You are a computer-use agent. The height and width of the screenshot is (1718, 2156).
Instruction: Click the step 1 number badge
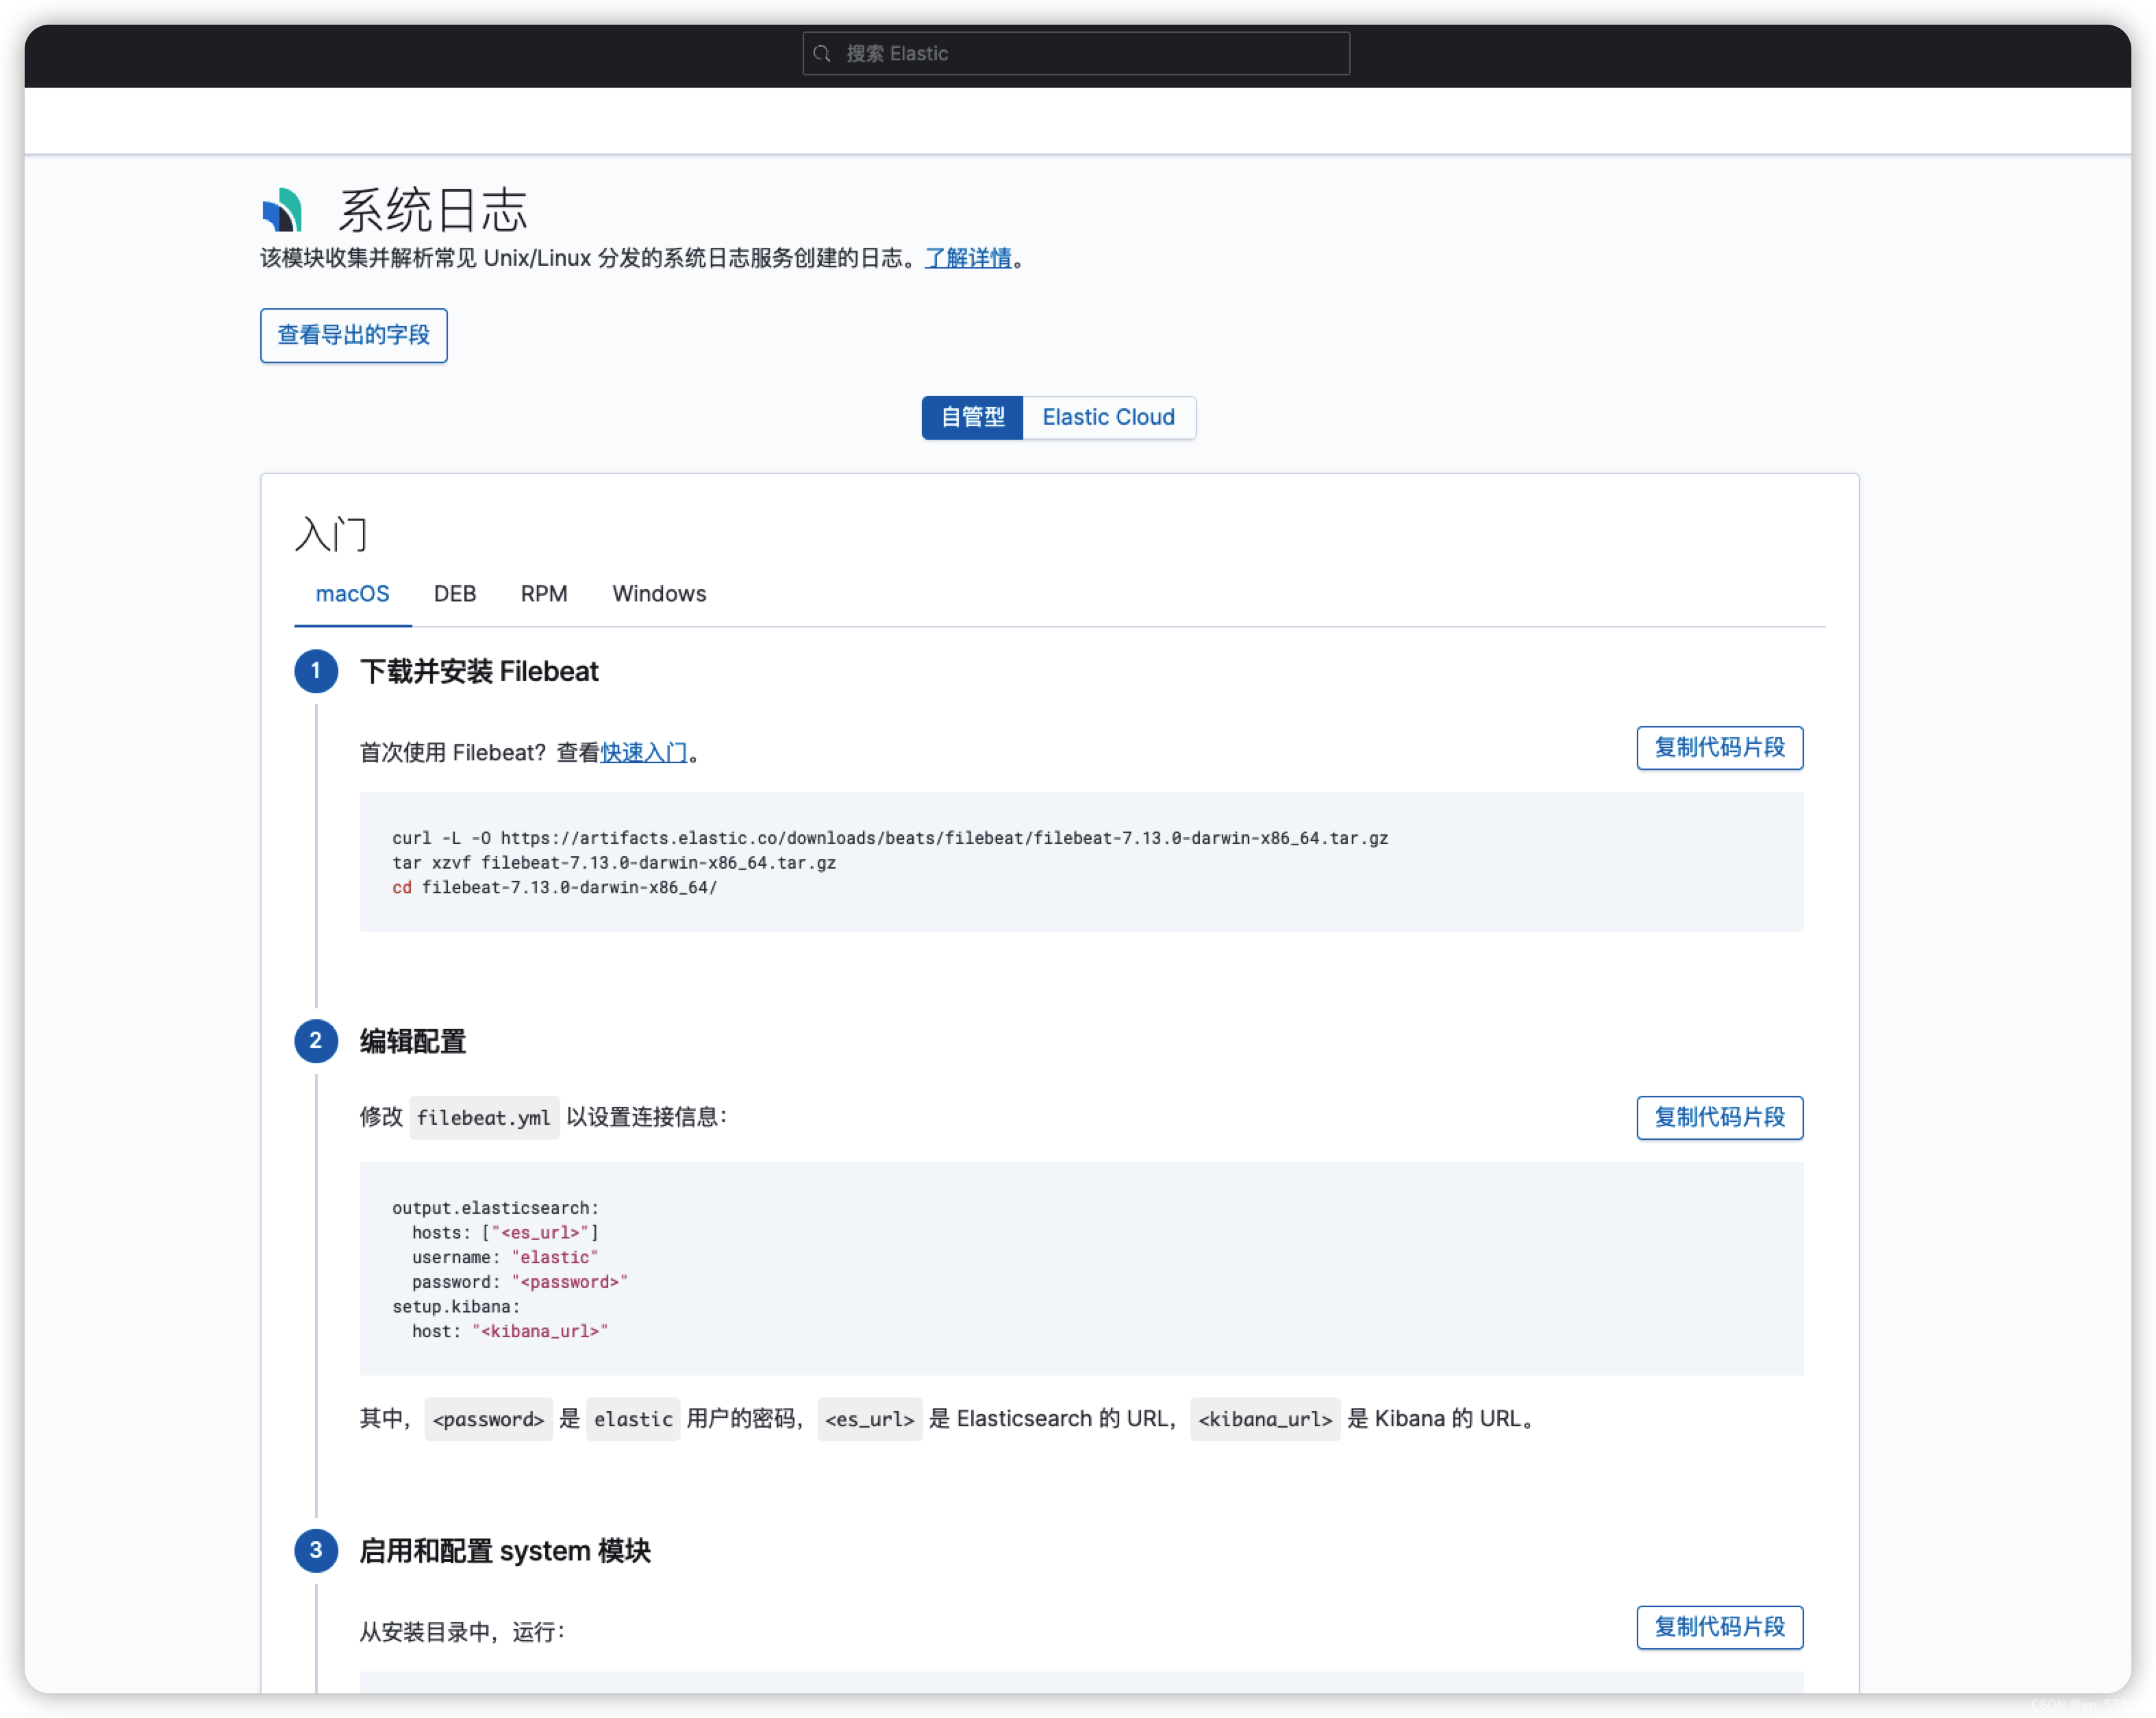[x=316, y=671]
